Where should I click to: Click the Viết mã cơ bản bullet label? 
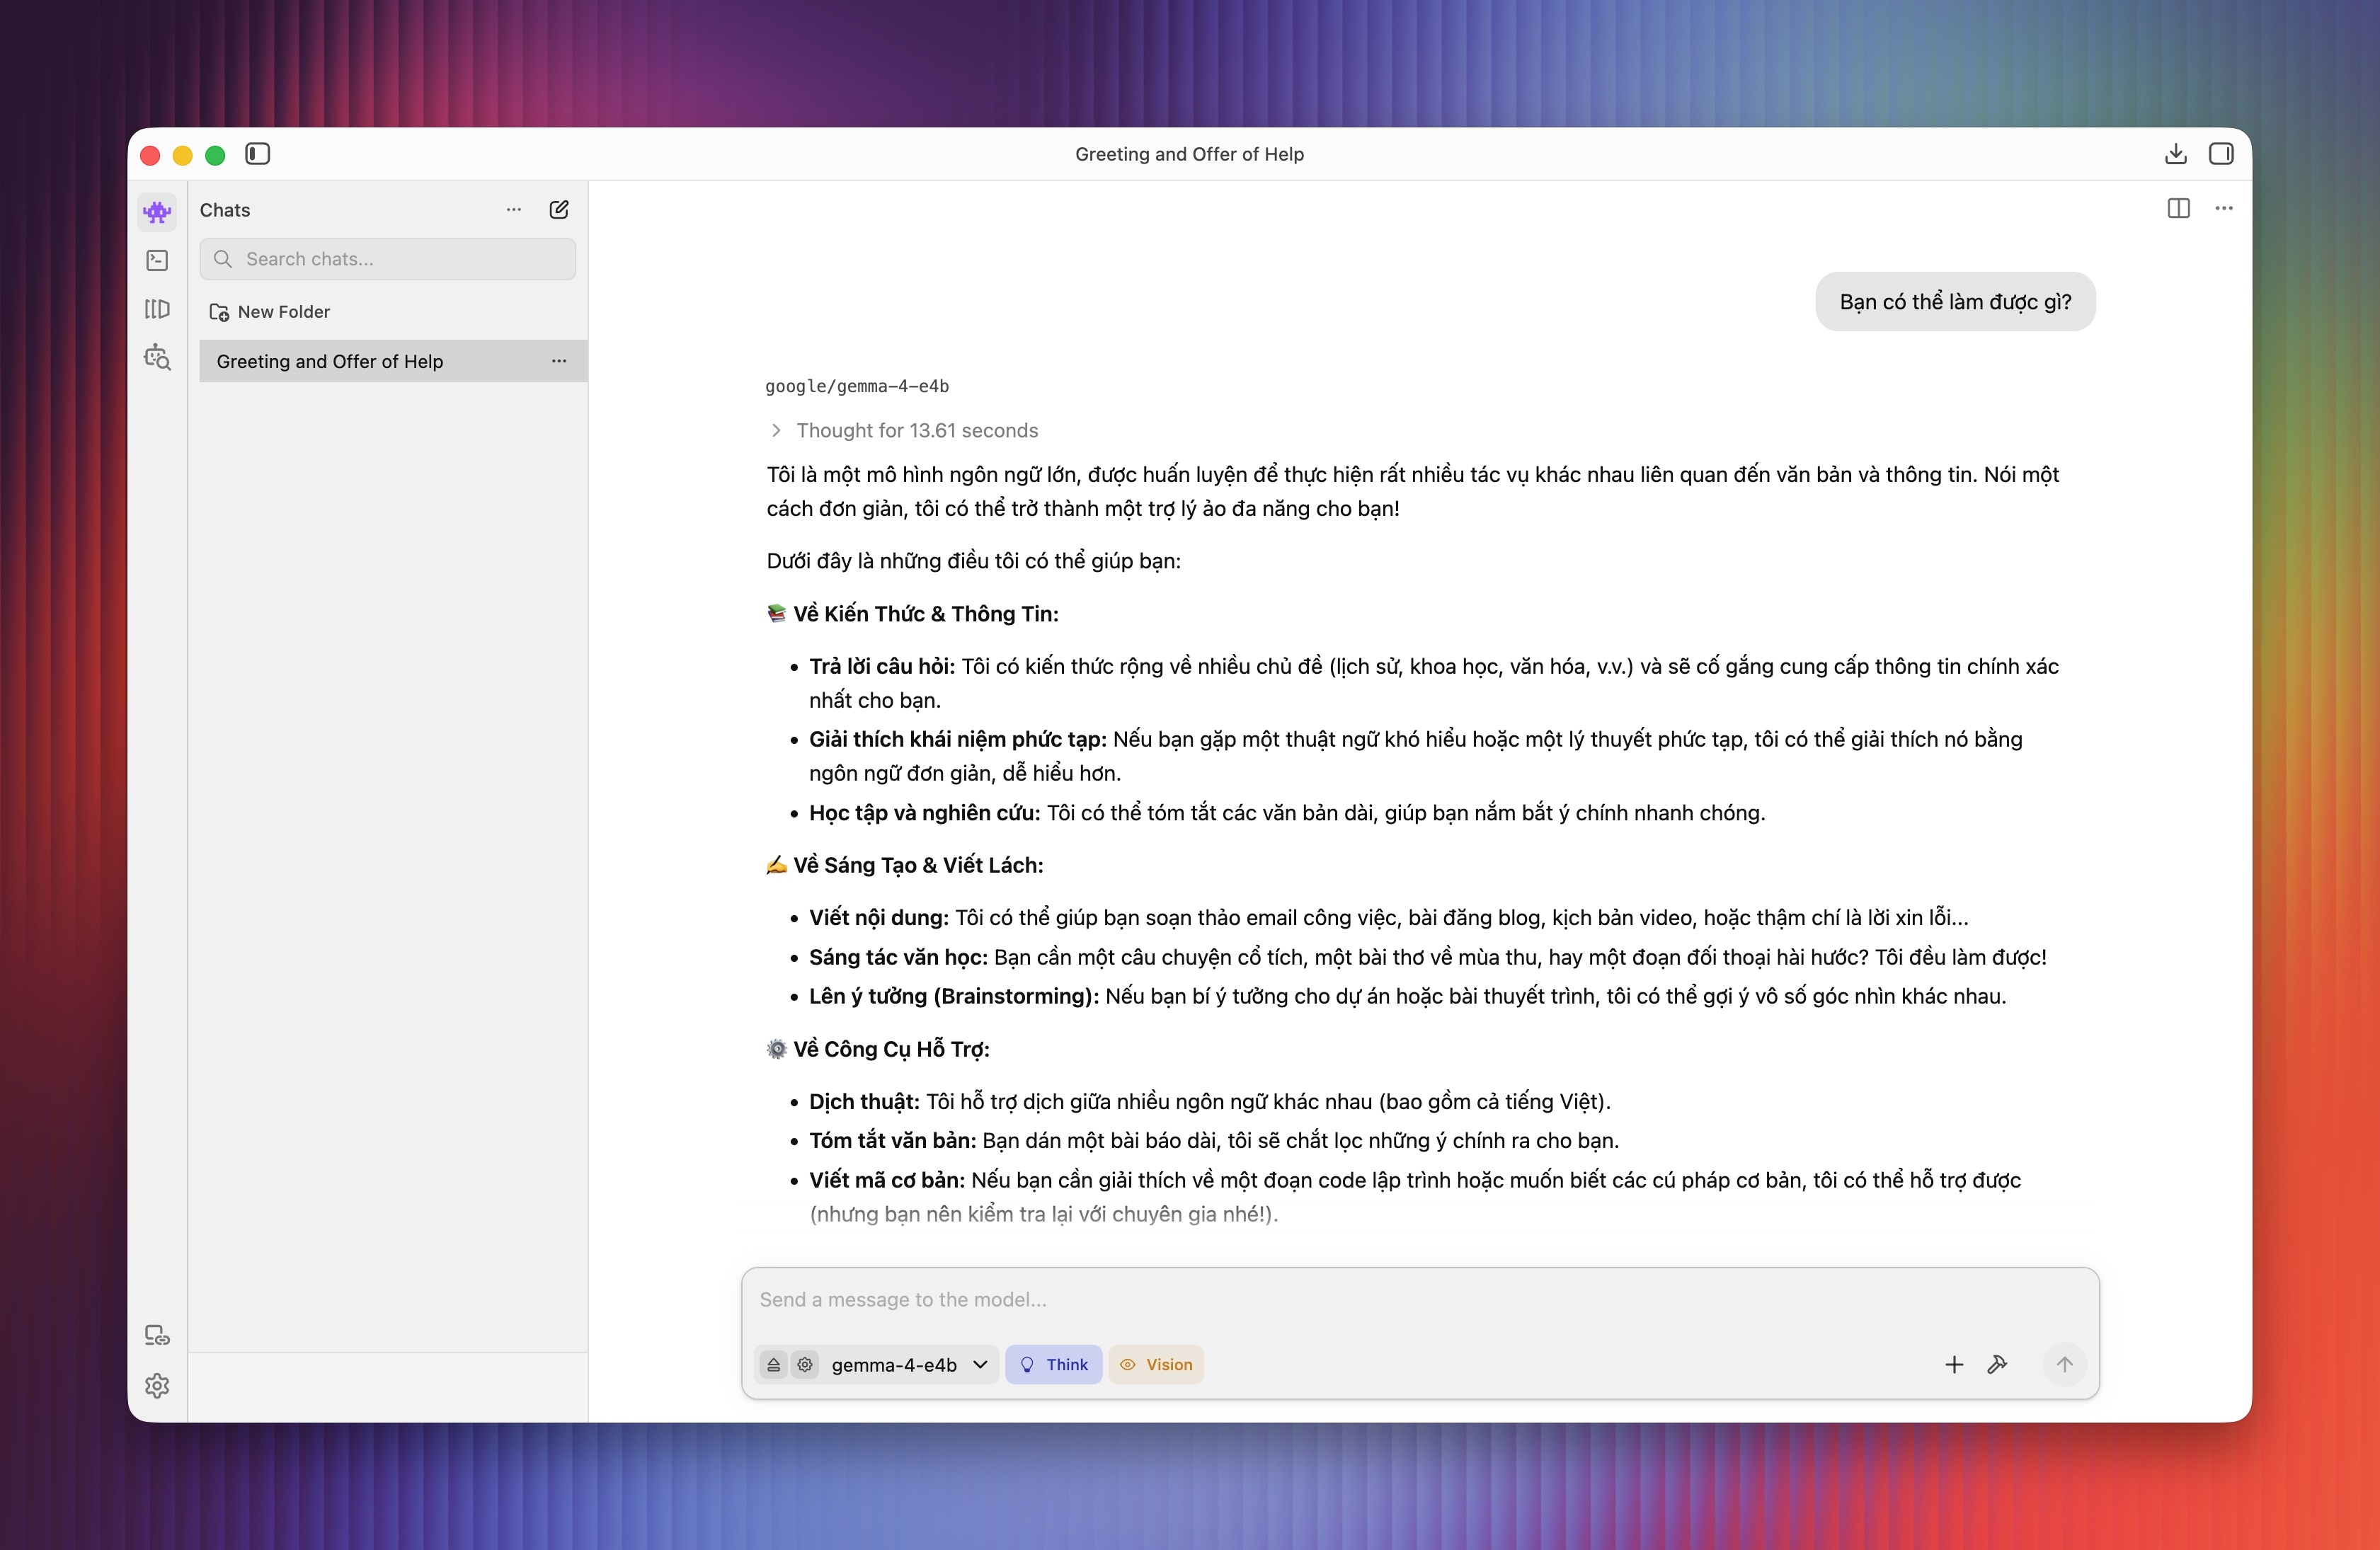[x=887, y=1181]
